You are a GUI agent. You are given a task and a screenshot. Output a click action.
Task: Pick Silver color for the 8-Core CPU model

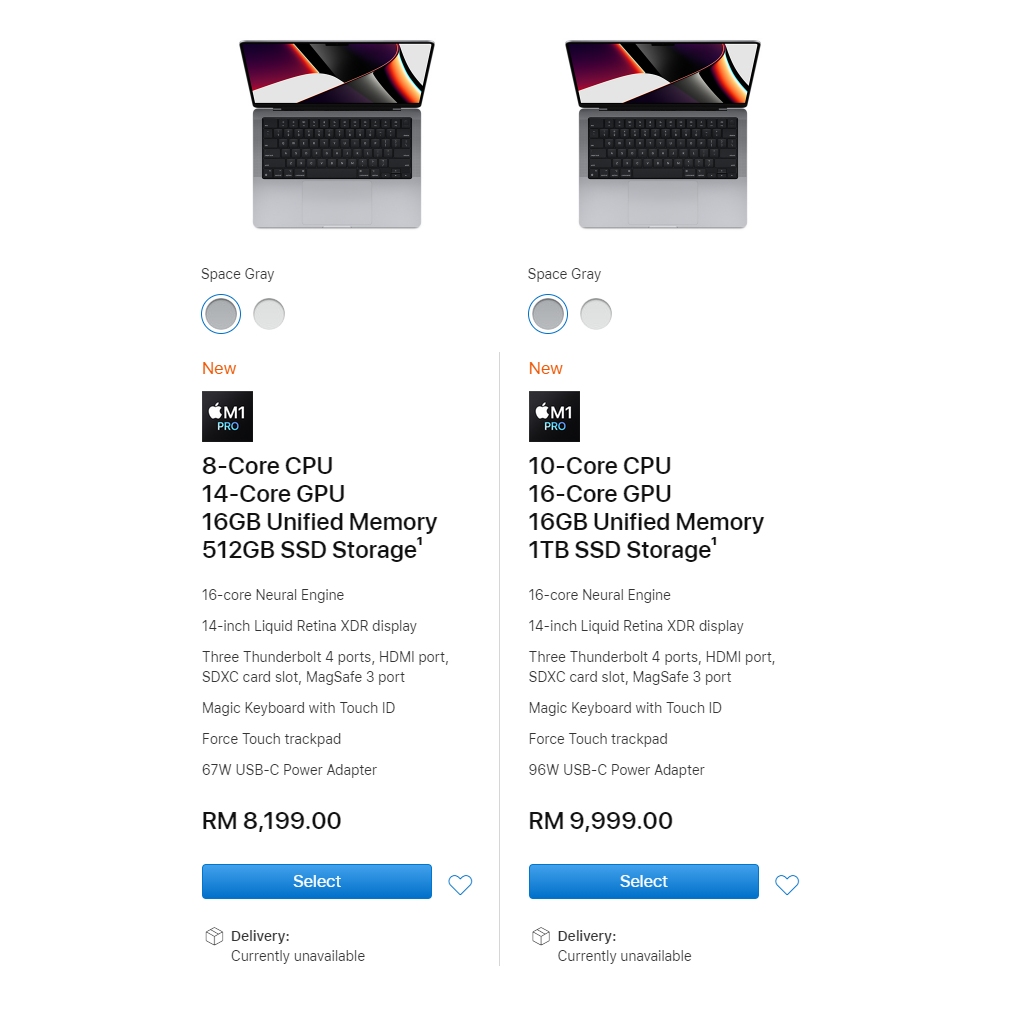click(269, 314)
